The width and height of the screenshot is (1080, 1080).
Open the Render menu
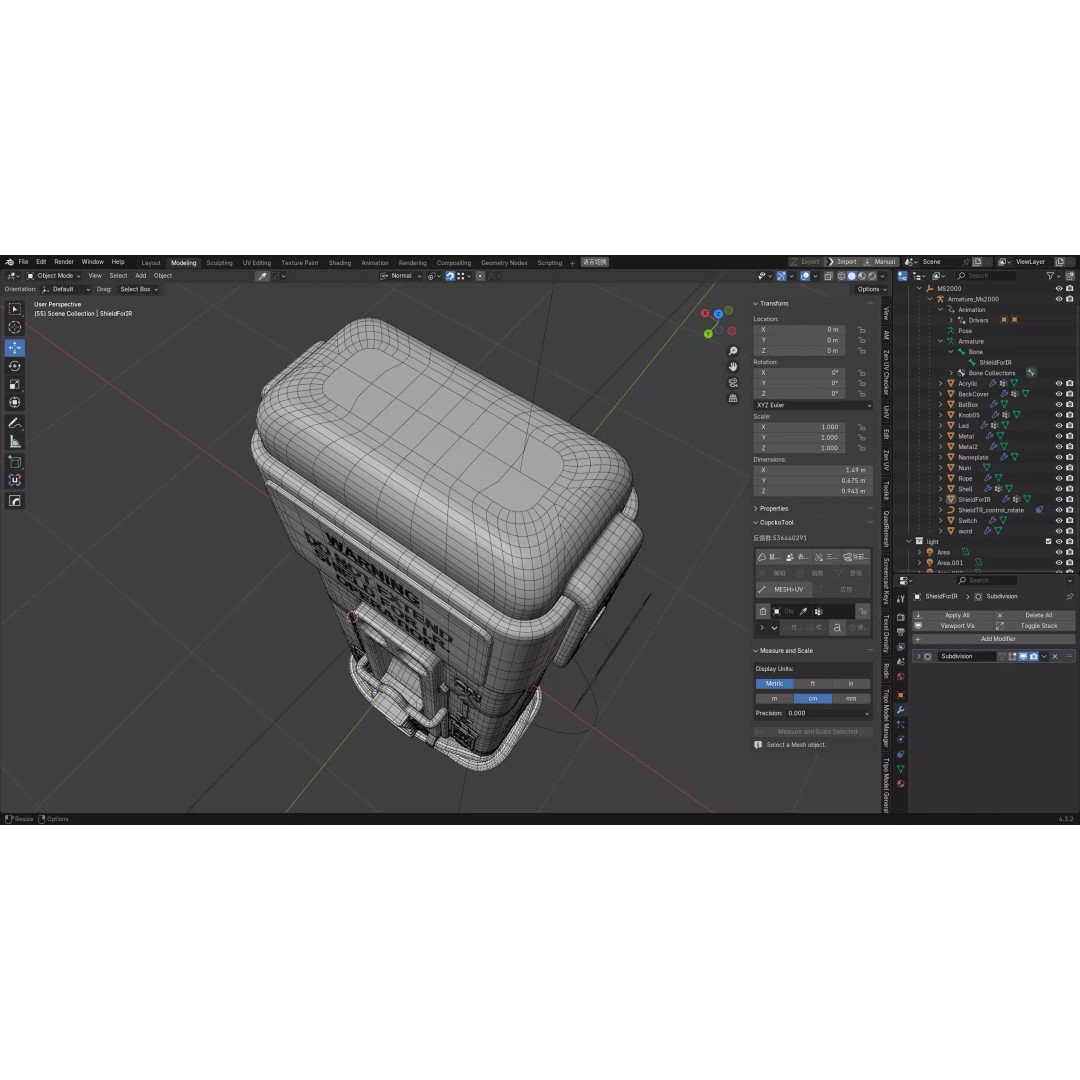click(x=64, y=262)
